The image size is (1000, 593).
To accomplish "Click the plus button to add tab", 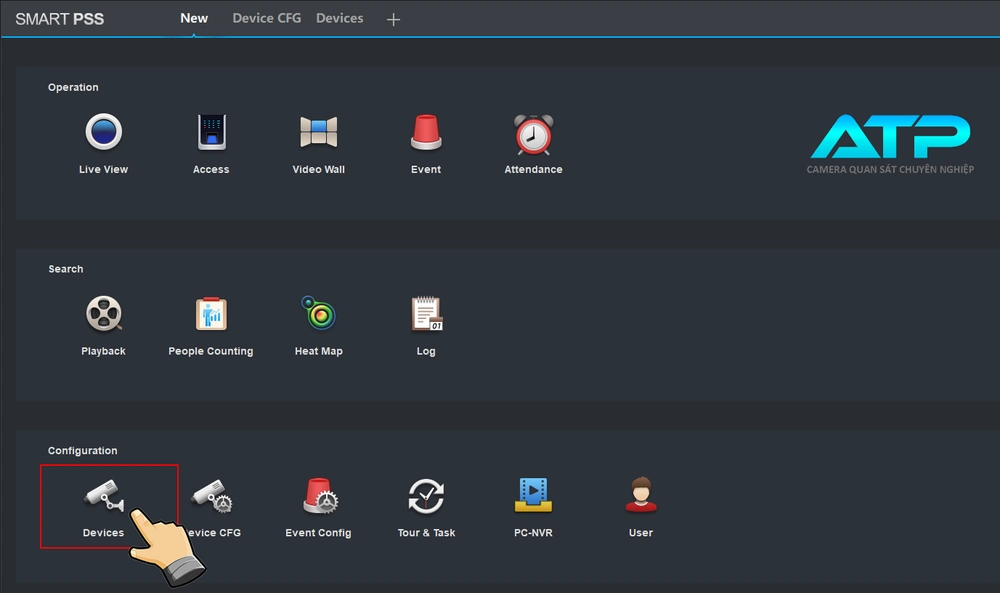I will pyautogui.click(x=393, y=19).
